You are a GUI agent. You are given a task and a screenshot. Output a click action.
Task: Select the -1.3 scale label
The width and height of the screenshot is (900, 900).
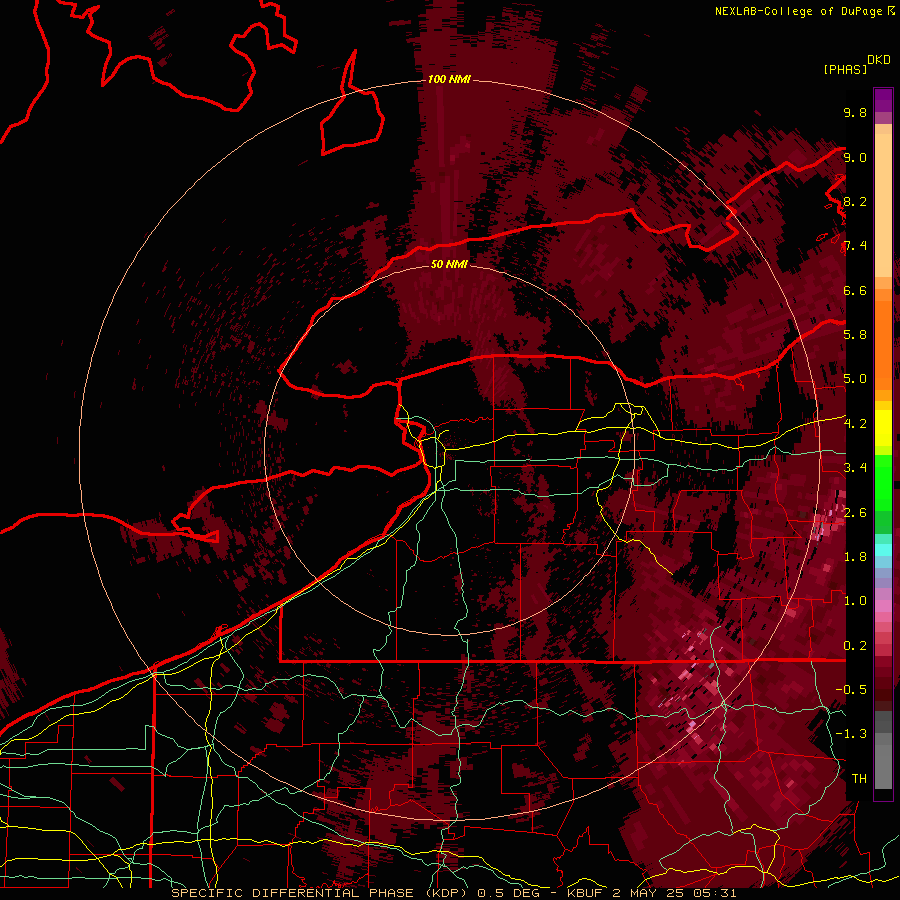coord(851,734)
